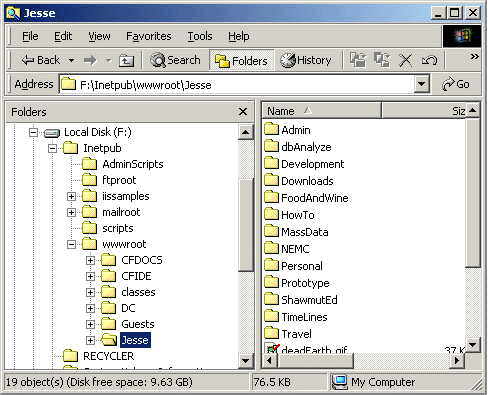Go up one folder level
Viewport: 488px width, 395px height.
point(126,61)
